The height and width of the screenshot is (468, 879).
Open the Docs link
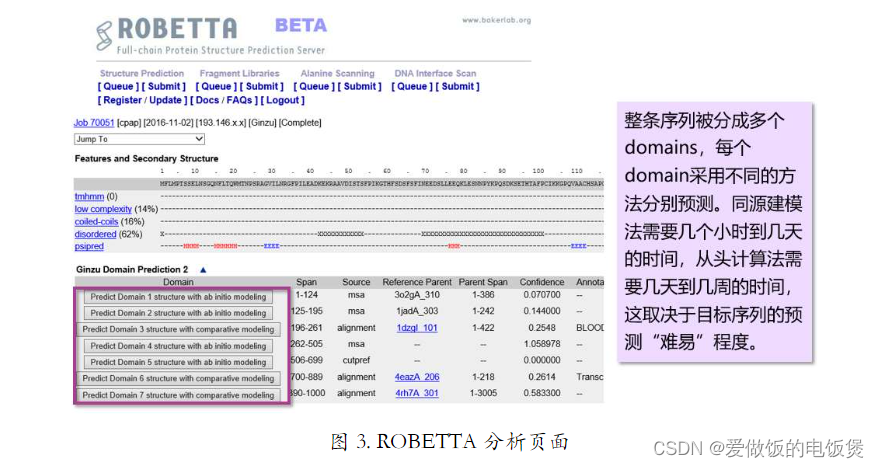pyautogui.click(x=207, y=100)
